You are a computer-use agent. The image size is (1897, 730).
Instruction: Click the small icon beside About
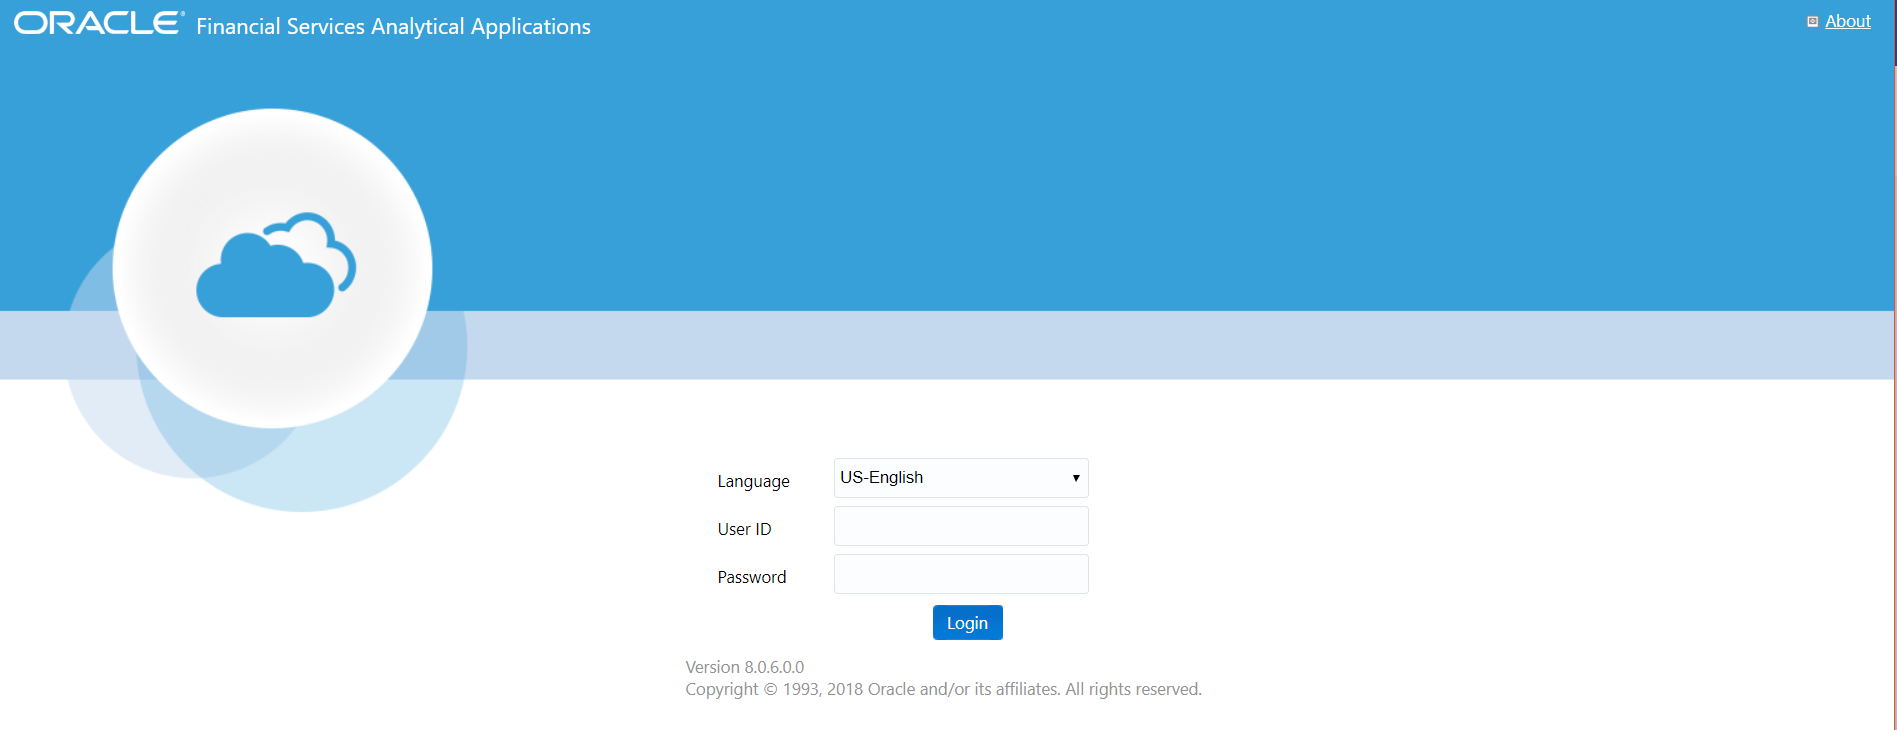point(1812,22)
